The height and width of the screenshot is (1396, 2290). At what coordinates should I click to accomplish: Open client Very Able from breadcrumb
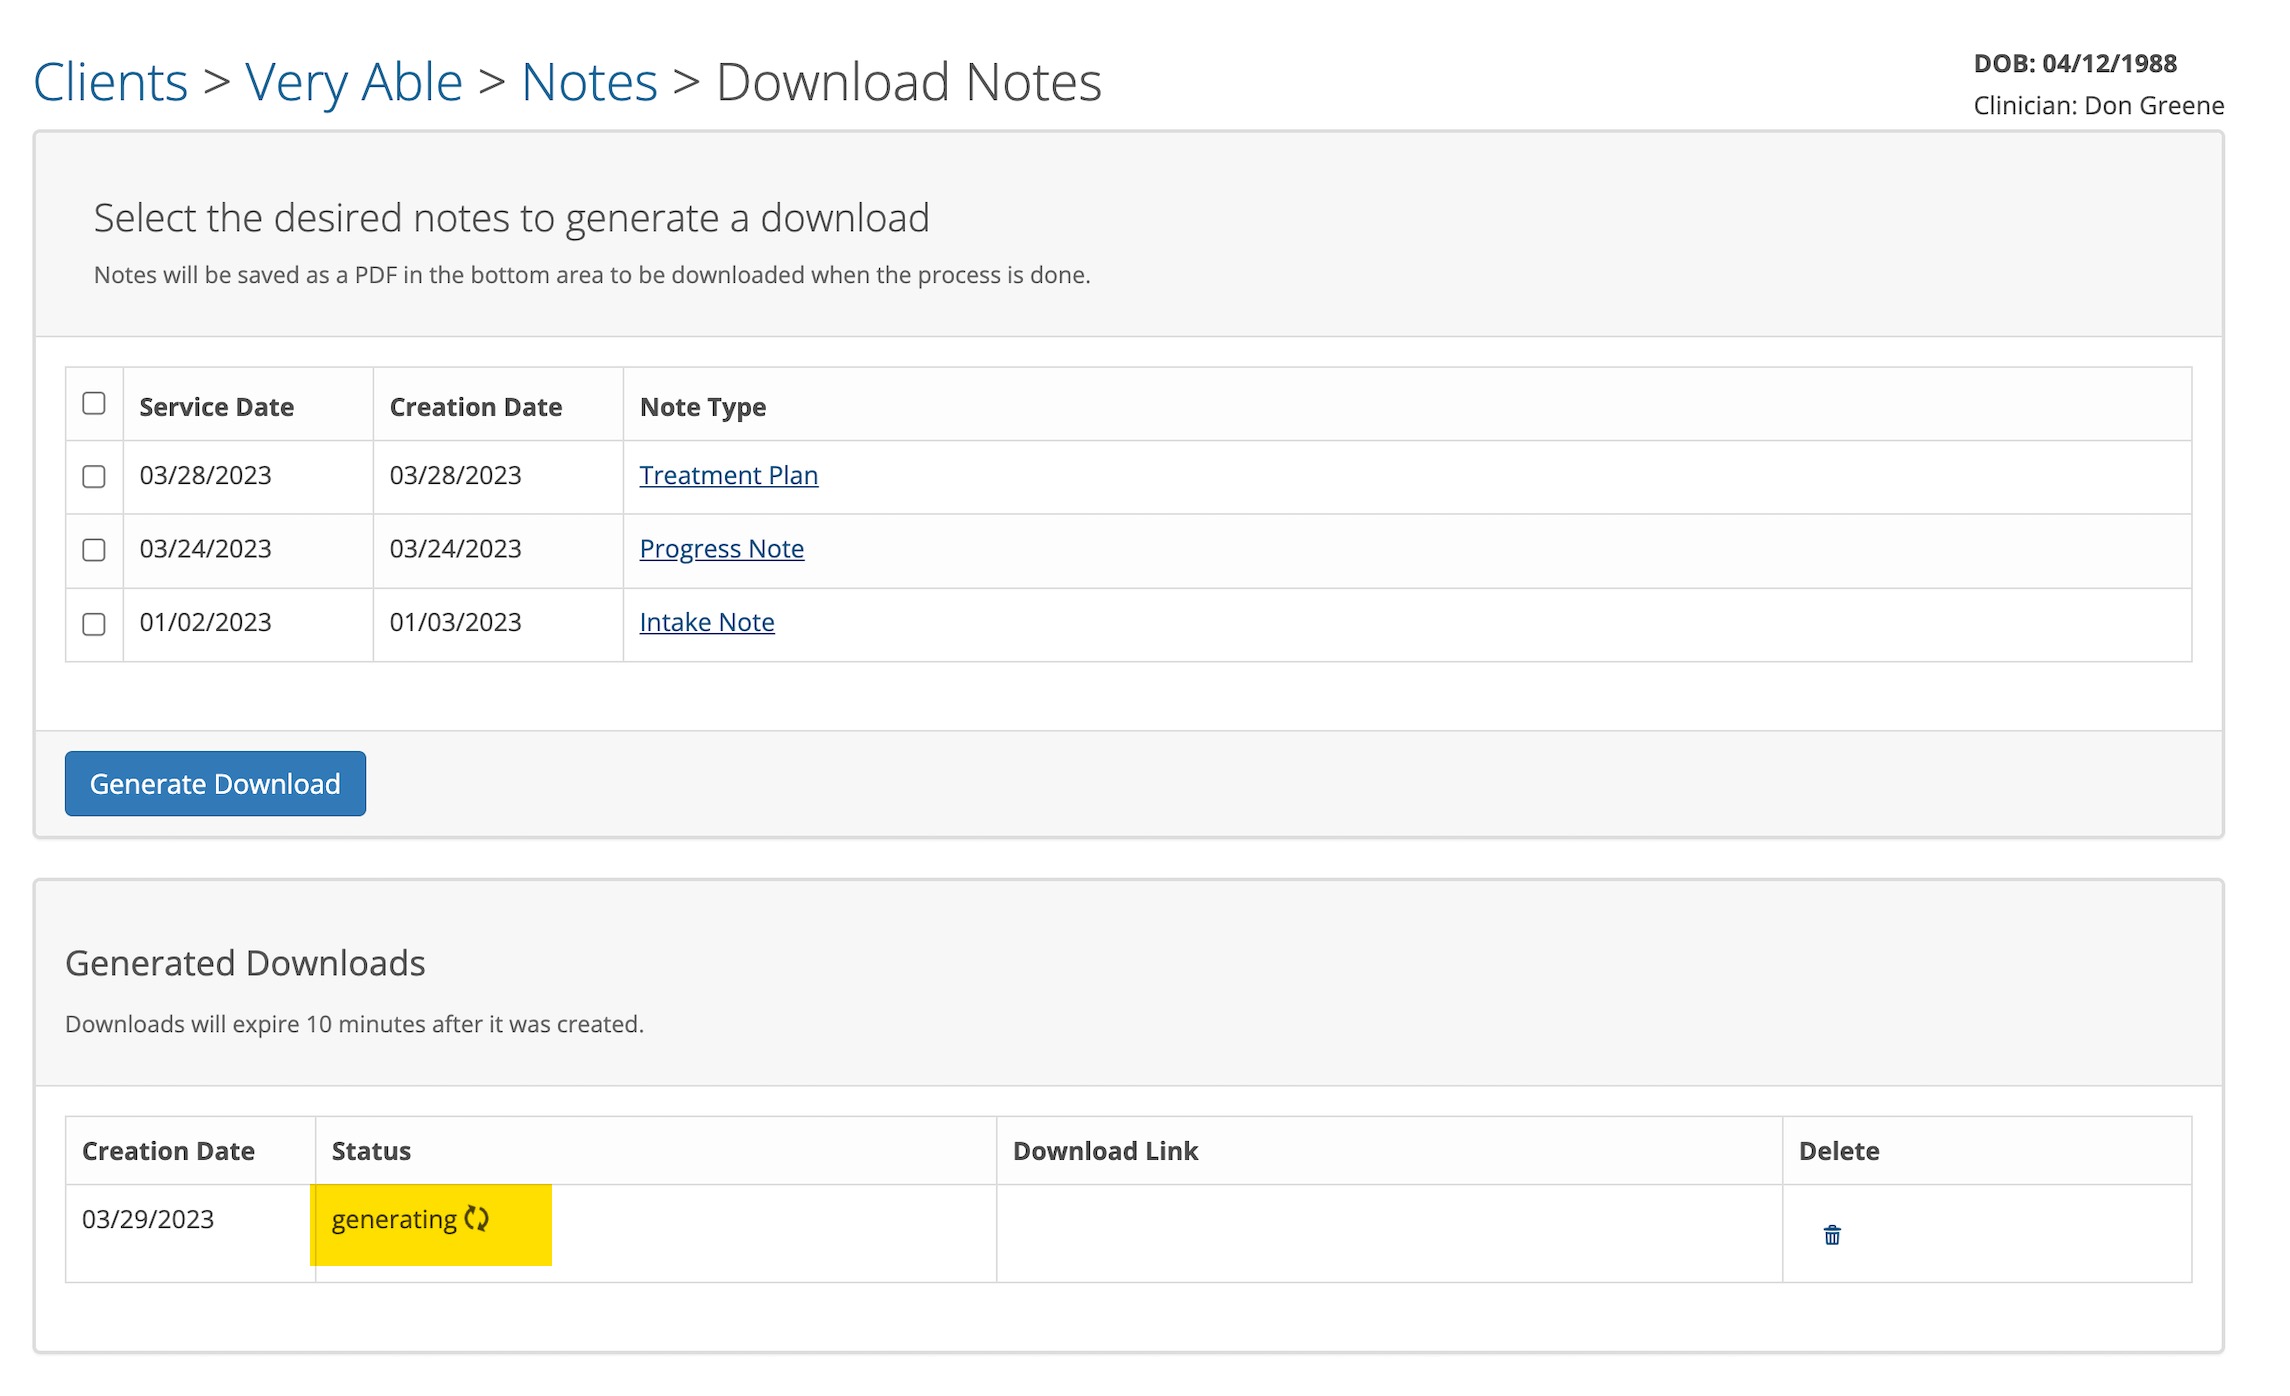tap(355, 81)
